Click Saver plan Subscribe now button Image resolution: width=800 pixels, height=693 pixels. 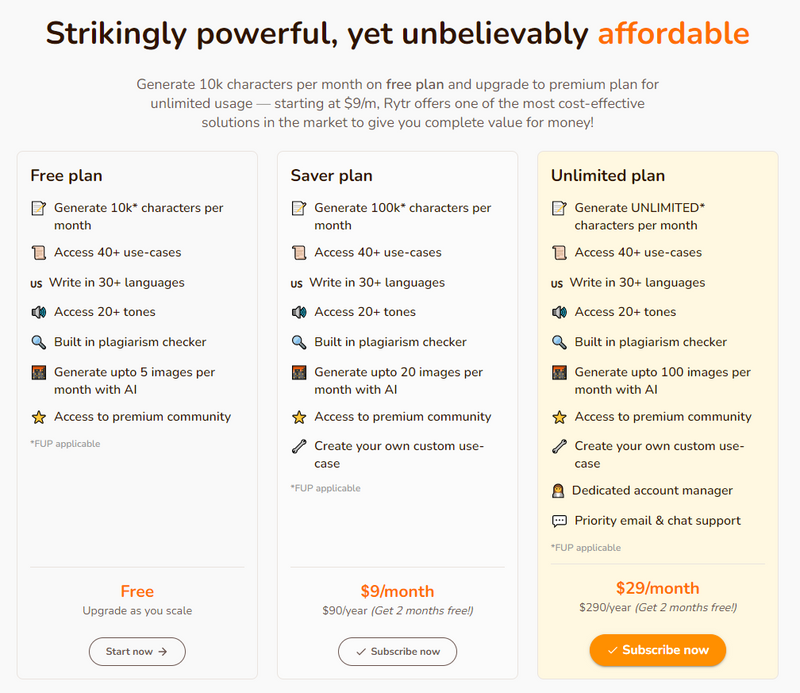[x=397, y=651]
